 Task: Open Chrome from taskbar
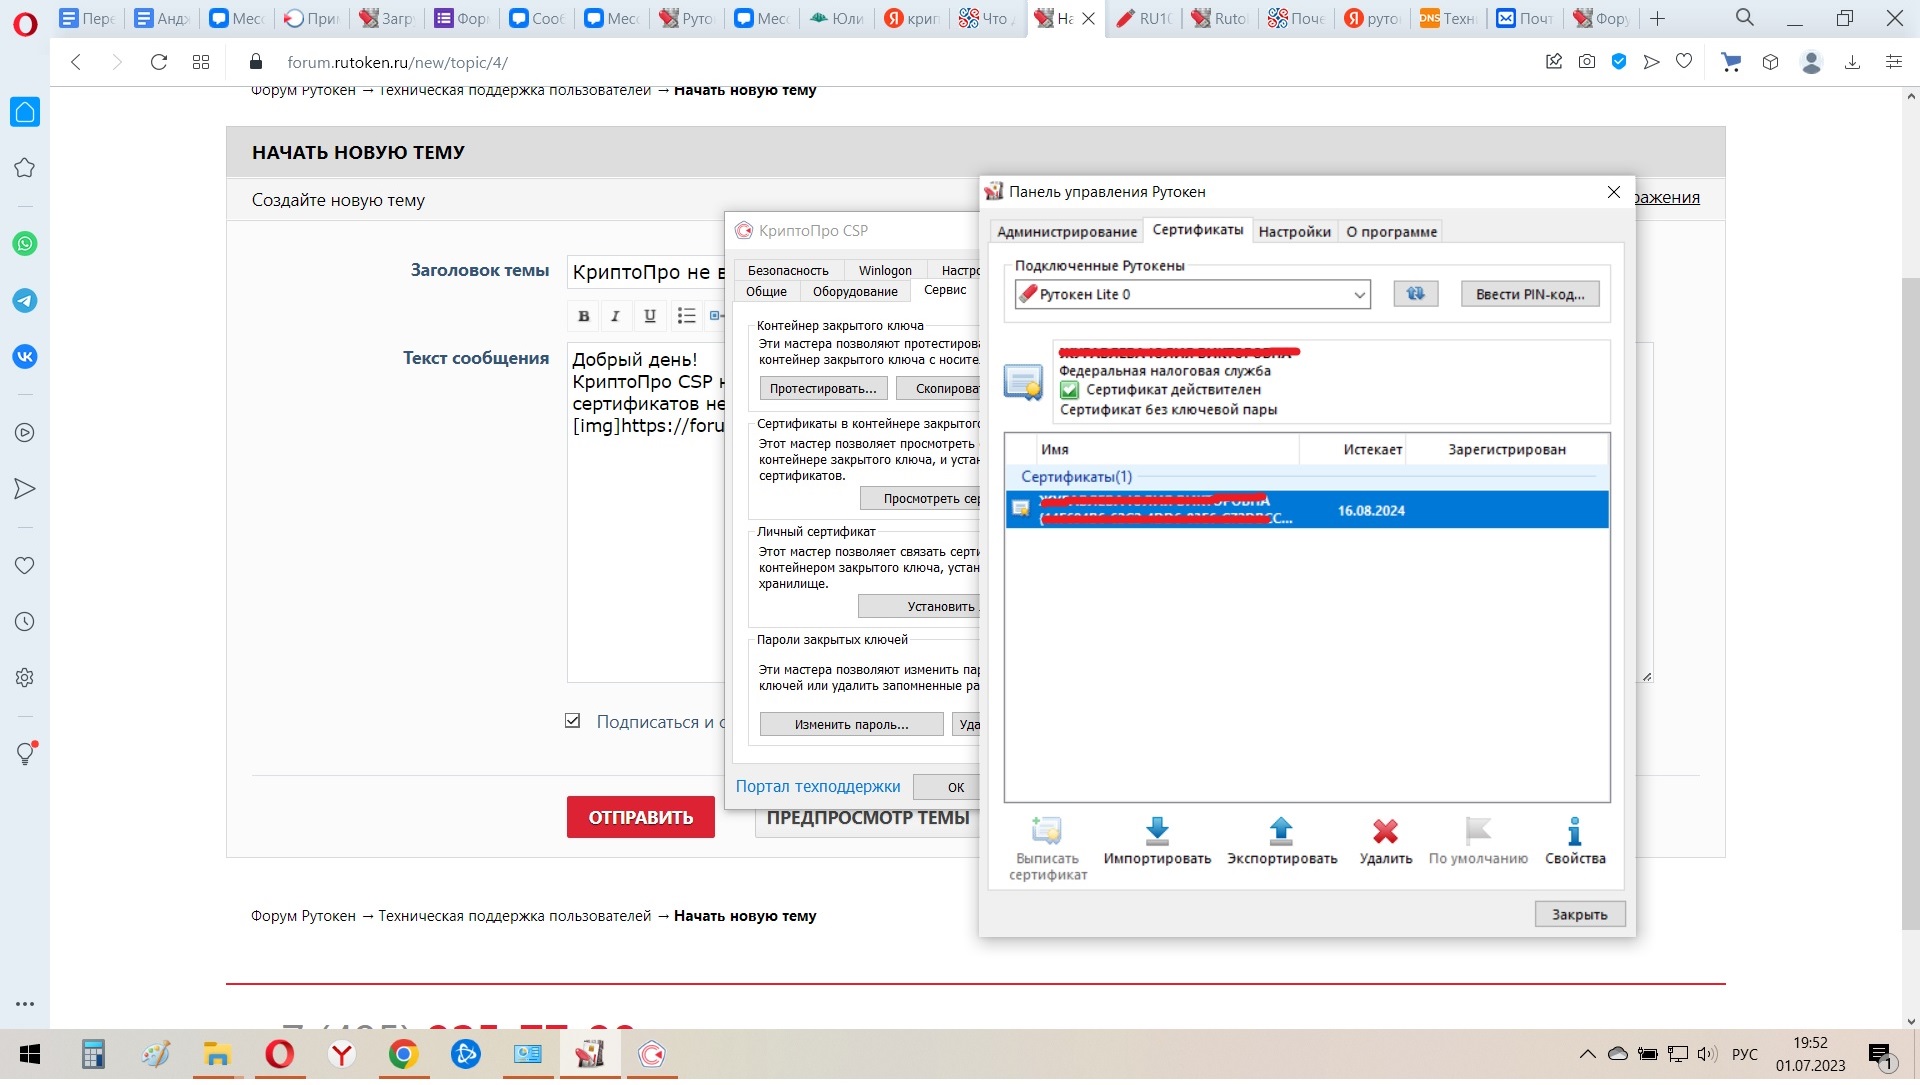404,1054
